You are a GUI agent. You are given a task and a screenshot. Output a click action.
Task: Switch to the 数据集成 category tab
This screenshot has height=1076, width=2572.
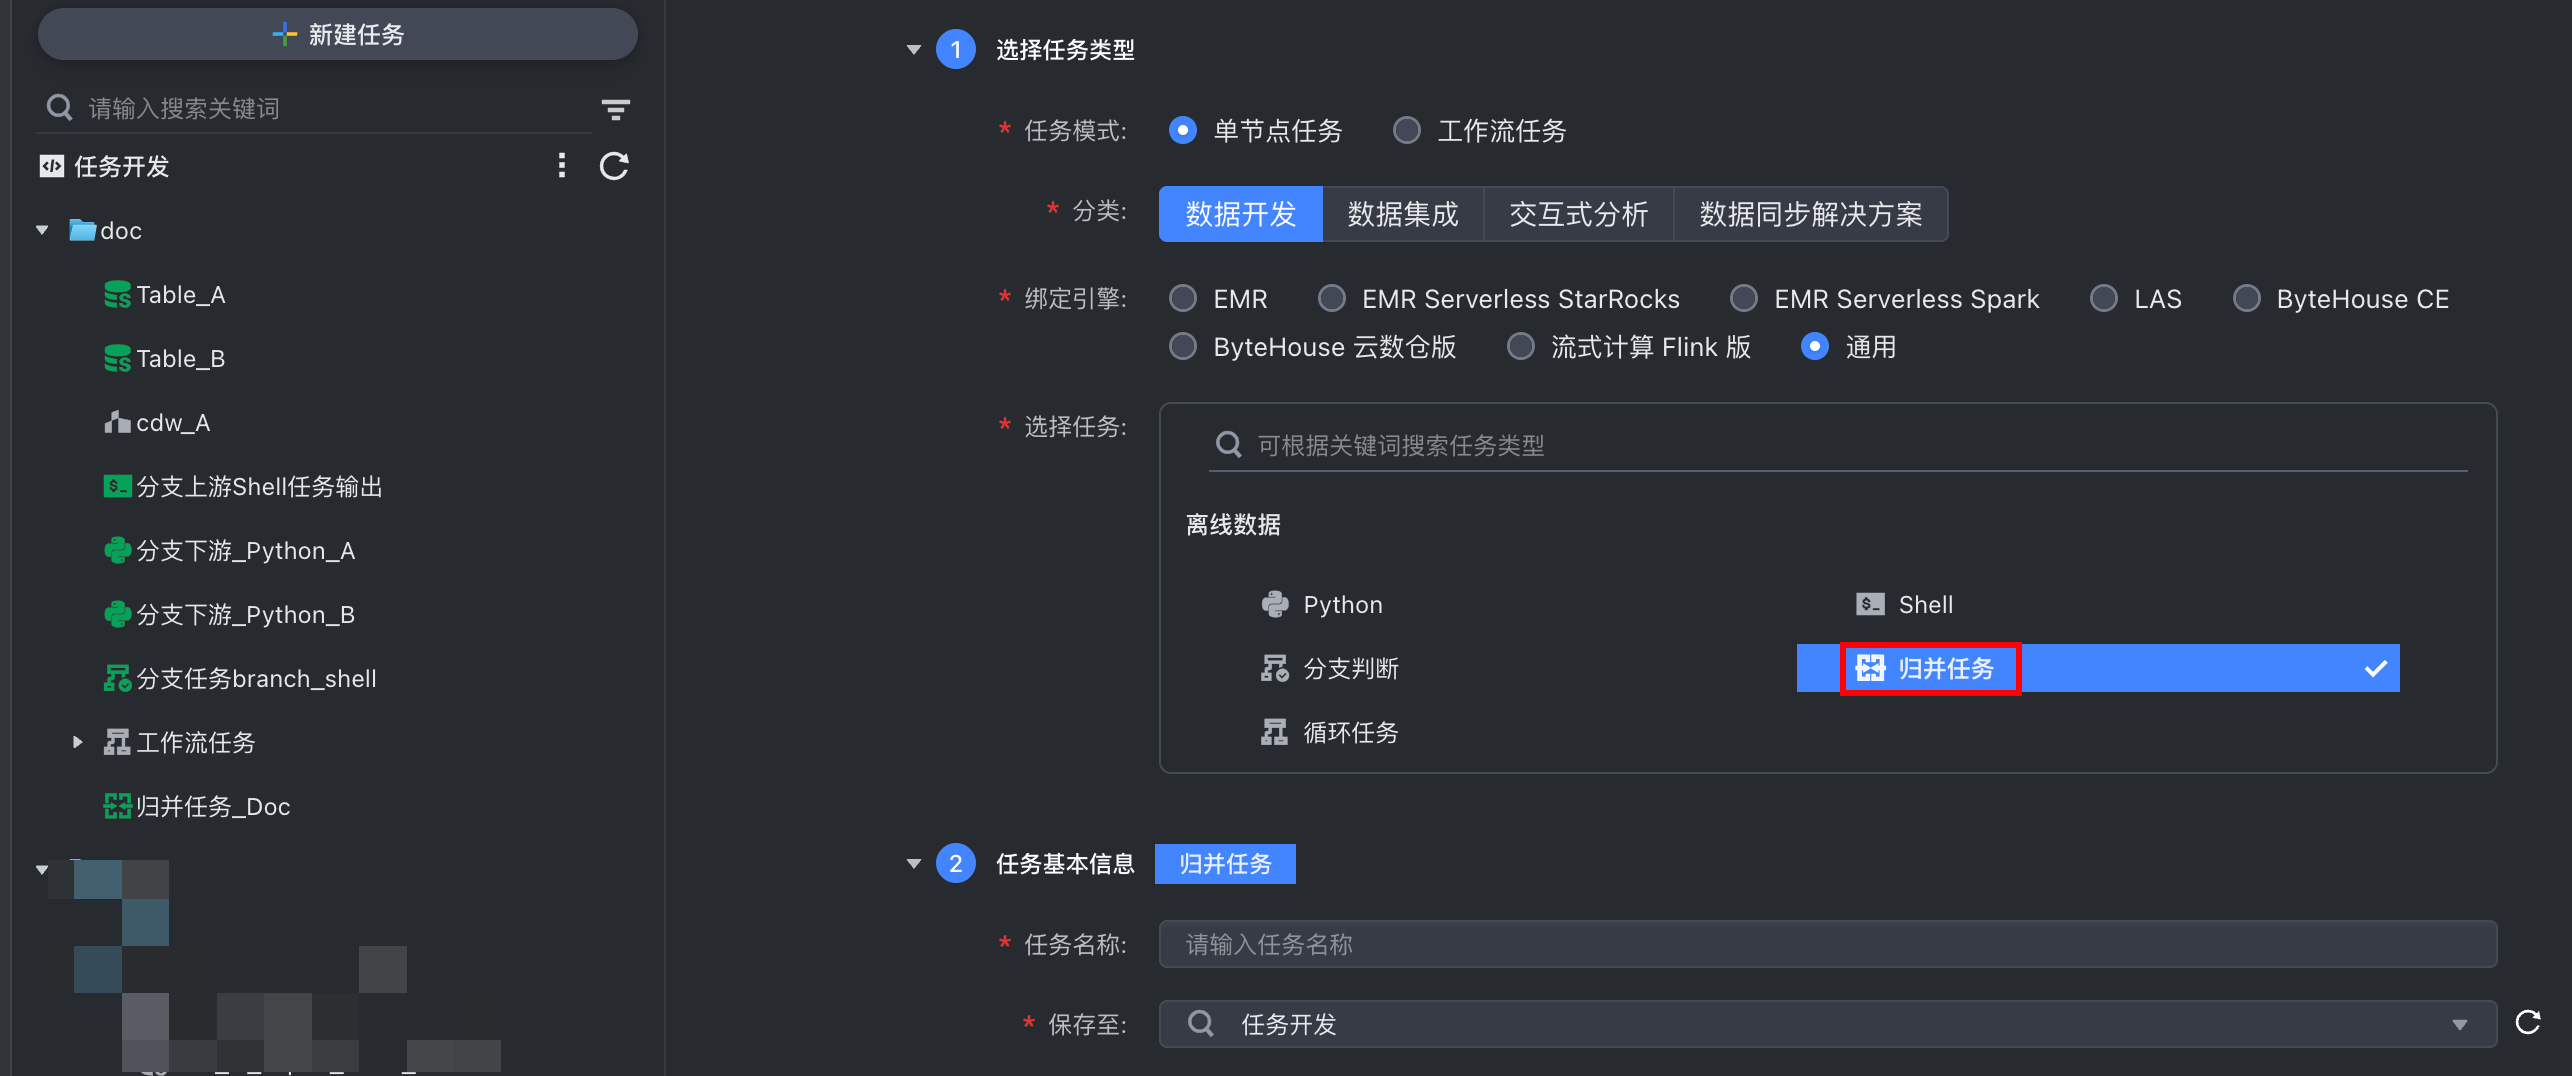pyautogui.click(x=1402, y=214)
